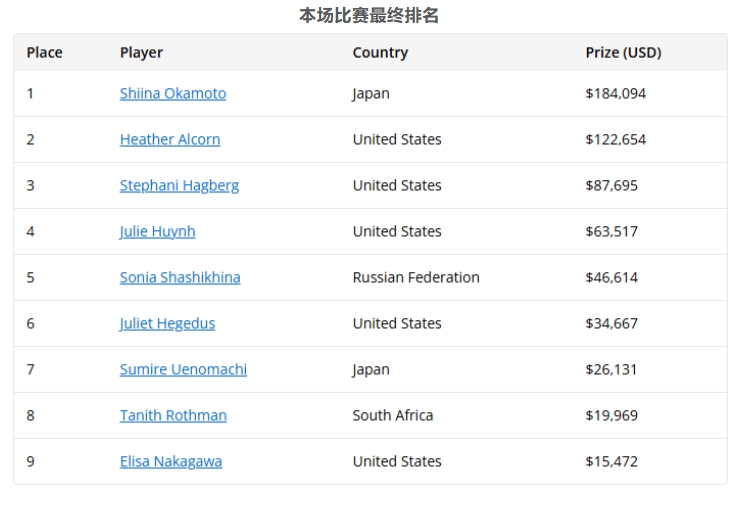Follow the Sonia Shashikhina link
This screenshot has height=505, width=748.
tap(180, 277)
